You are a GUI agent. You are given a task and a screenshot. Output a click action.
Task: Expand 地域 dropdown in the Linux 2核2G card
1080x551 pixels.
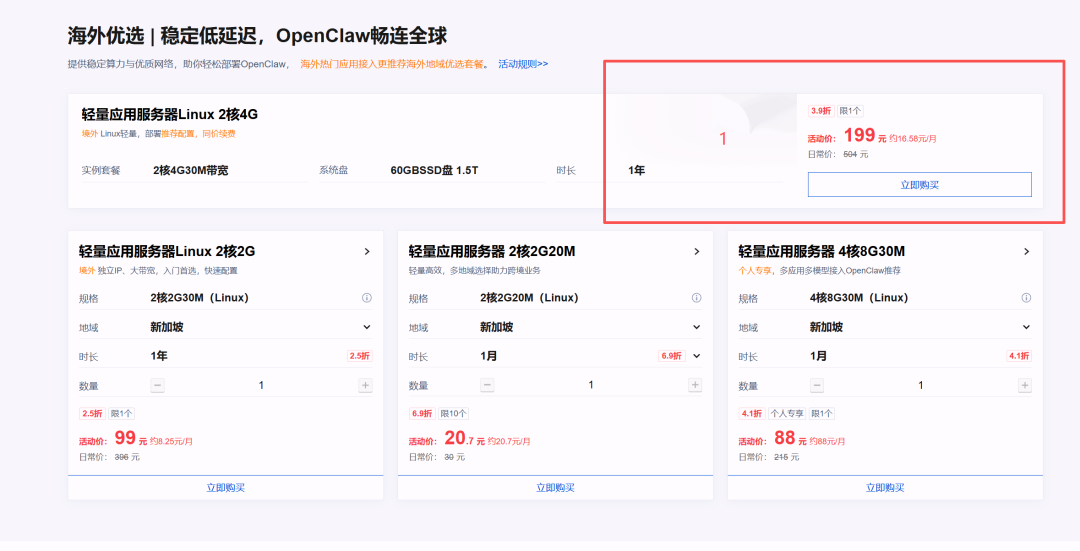pos(367,327)
